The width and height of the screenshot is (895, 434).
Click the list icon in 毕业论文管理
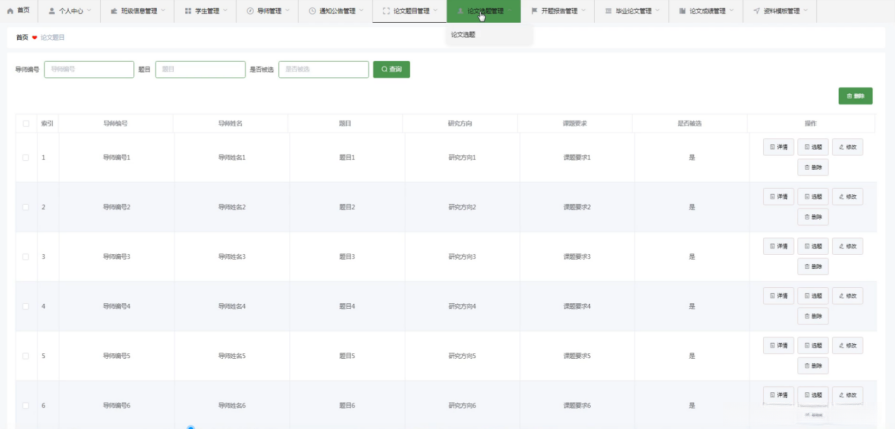608,11
